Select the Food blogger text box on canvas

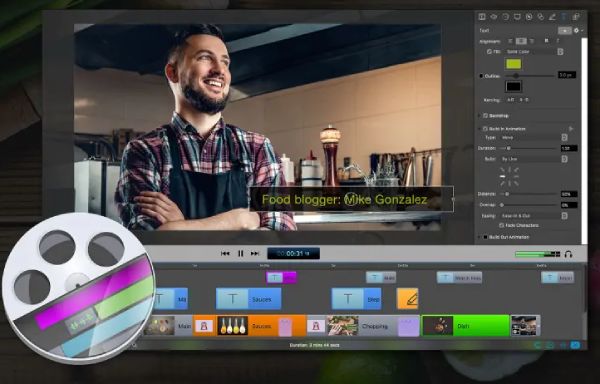pos(351,199)
